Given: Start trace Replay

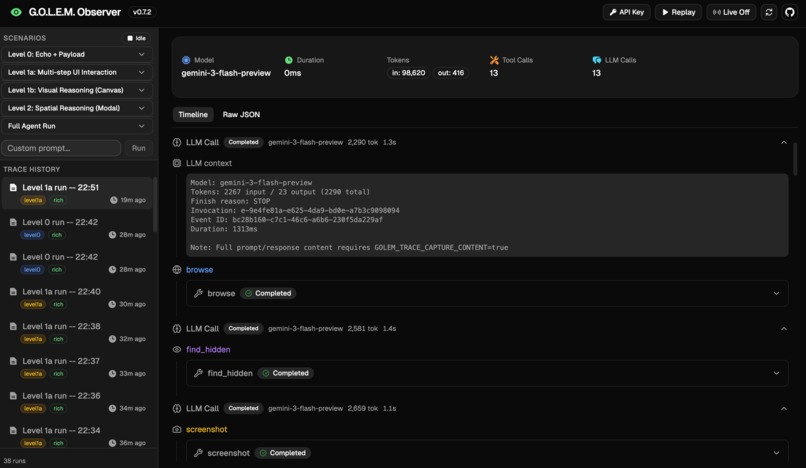Looking at the screenshot, I should (678, 12).
